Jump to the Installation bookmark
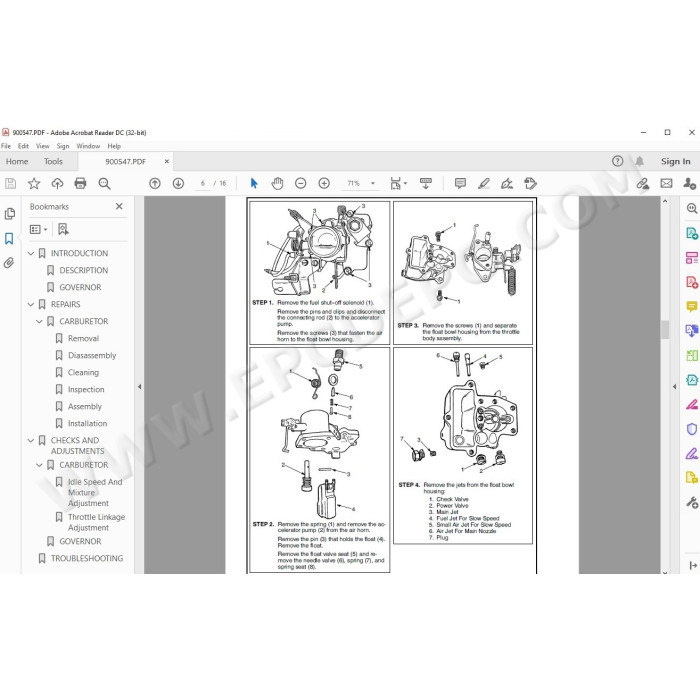Screen dimensions: 700x700 pos(88,423)
